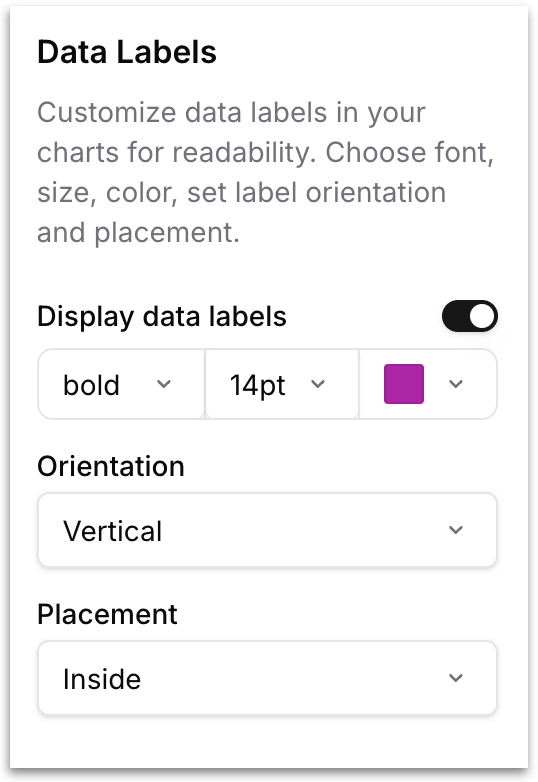Toggle the Display data labels switch
The height and width of the screenshot is (782, 538).
[x=470, y=316]
